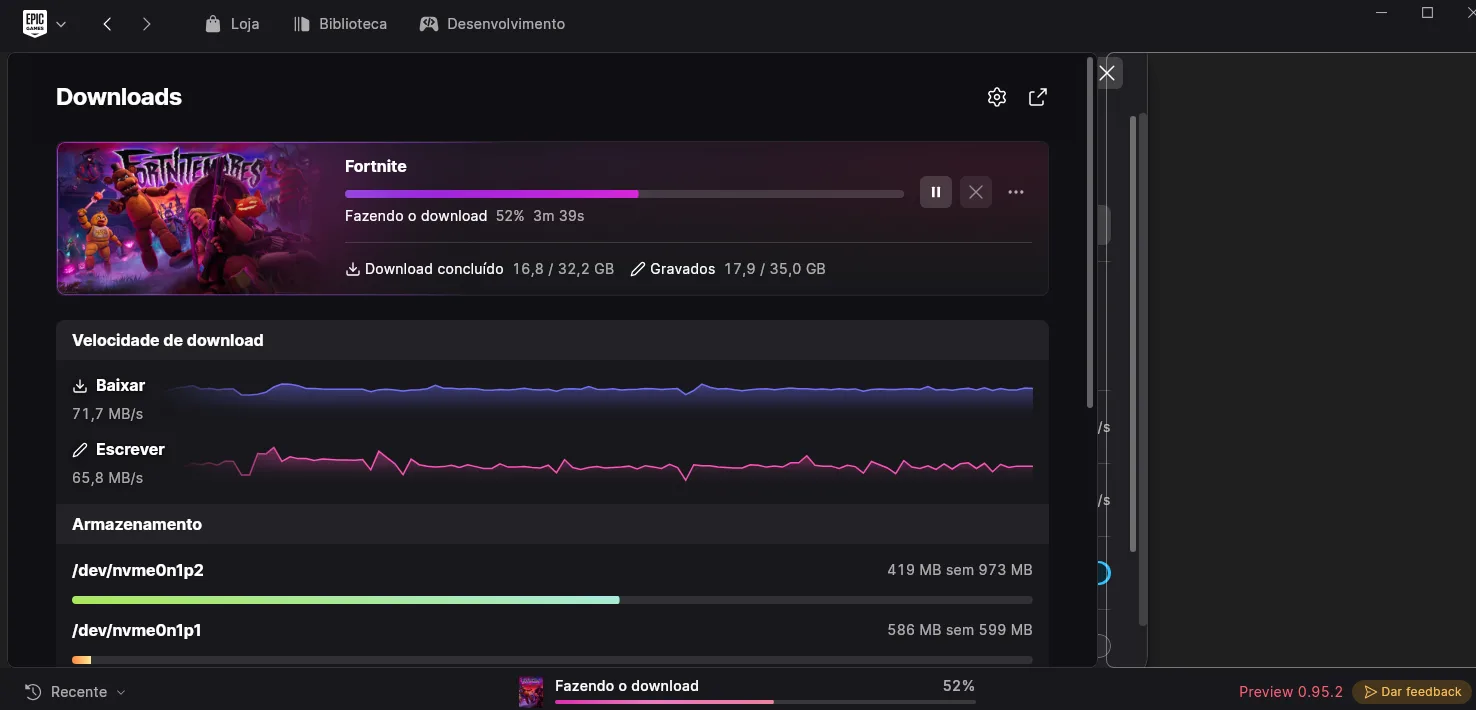Click the 16,8 / 32,2 GB value
1476x710 pixels.
tap(563, 269)
